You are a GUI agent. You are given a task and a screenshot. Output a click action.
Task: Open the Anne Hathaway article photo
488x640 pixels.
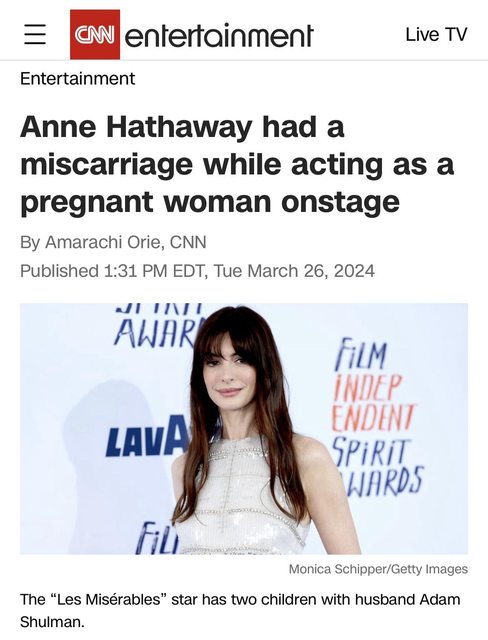coord(244,429)
